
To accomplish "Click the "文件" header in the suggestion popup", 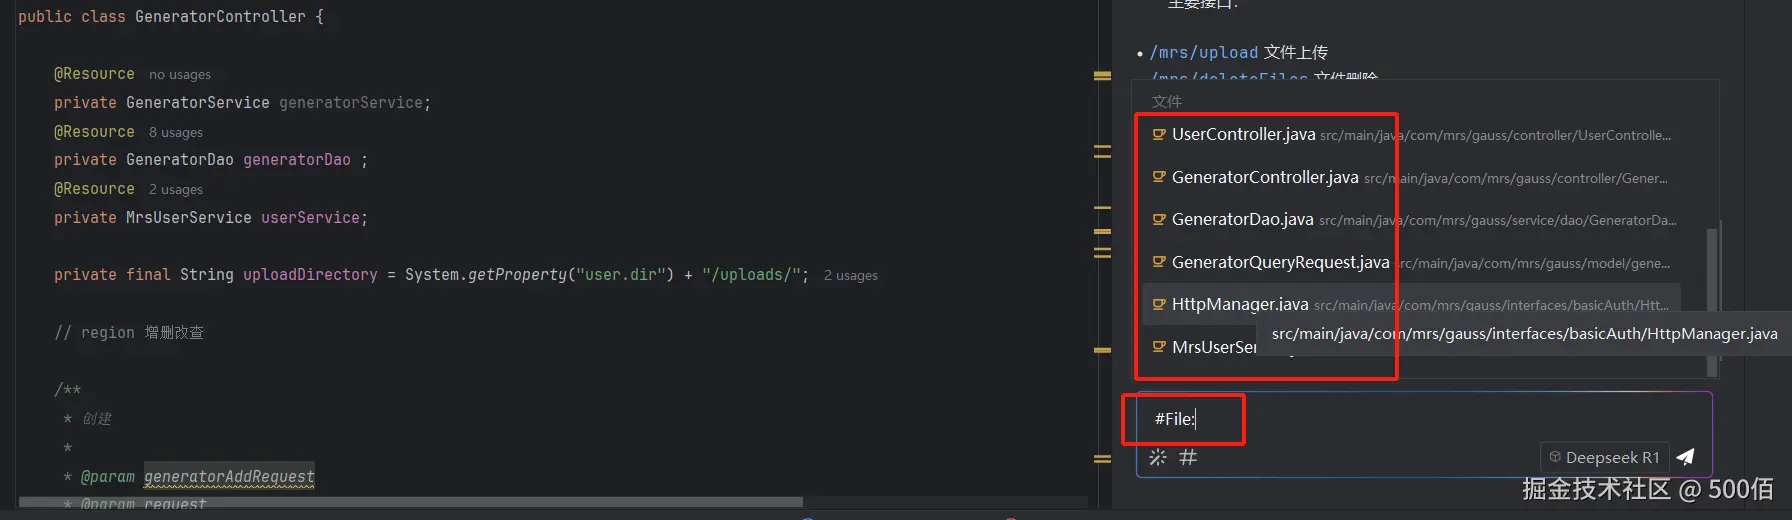I will coord(1167,101).
